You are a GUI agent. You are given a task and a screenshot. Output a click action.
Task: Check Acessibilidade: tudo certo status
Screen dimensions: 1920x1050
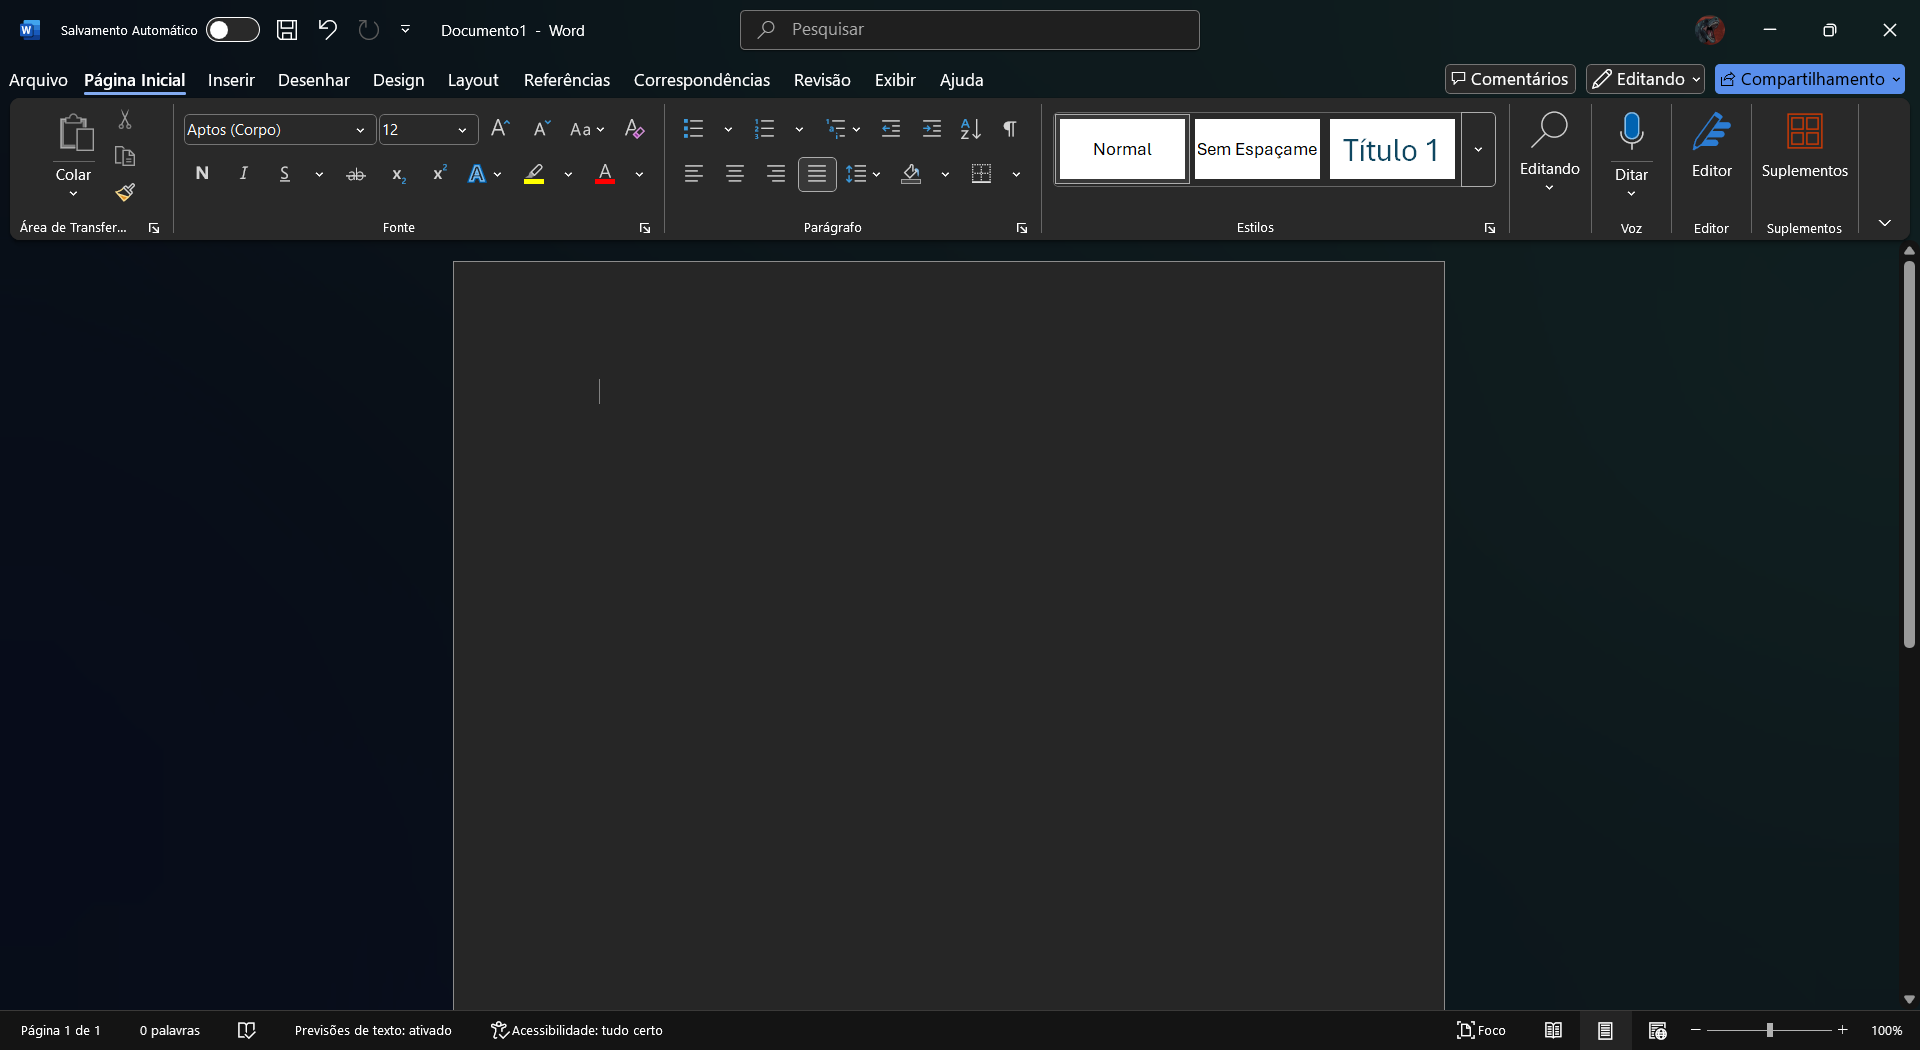click(x=577, y=1031)
